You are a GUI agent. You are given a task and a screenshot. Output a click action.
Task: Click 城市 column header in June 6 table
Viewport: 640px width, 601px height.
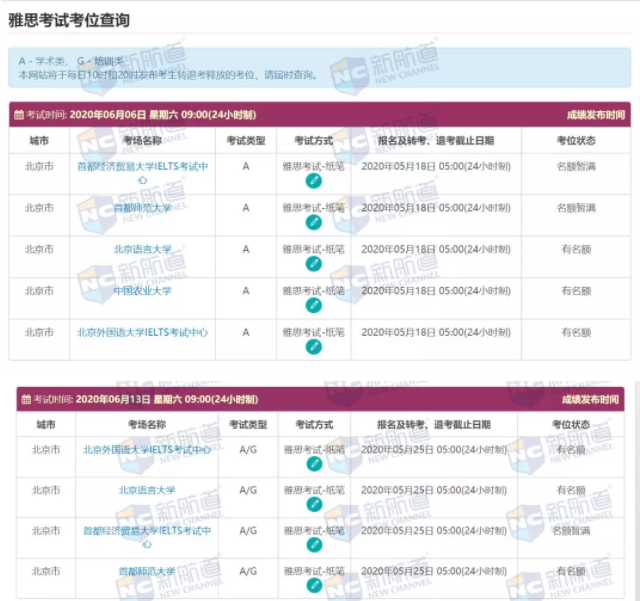pyautogui.click(x=39, y=141)
